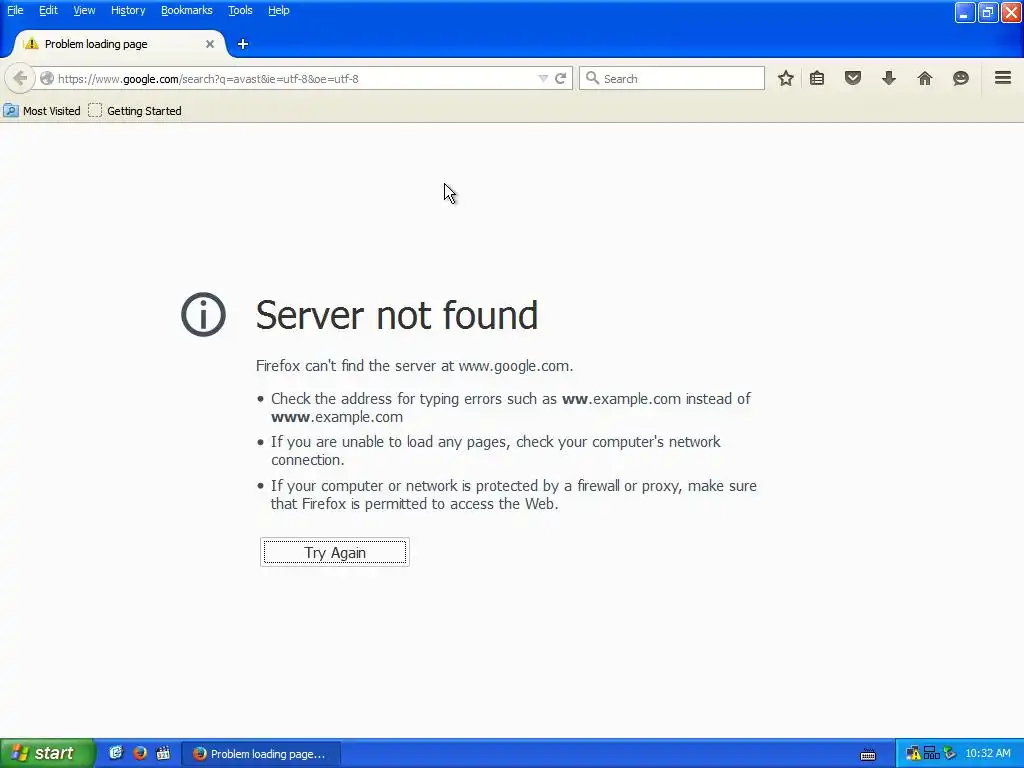Viewport: 1024px width, 768px height.
Task: Open the Downloads arrow icon
Action: click(889, 78)
